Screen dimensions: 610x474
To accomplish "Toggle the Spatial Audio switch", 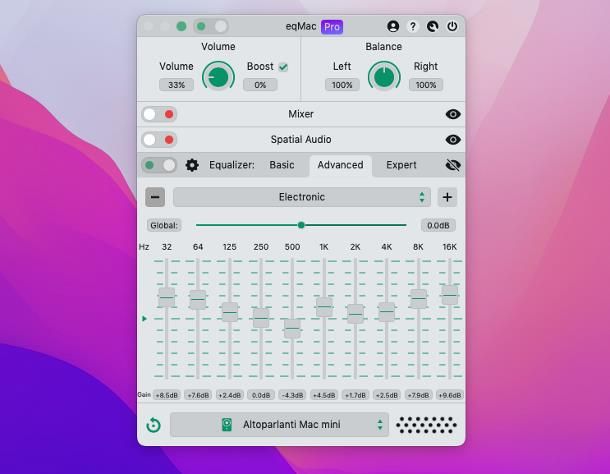I will click(x=159, y=140).
